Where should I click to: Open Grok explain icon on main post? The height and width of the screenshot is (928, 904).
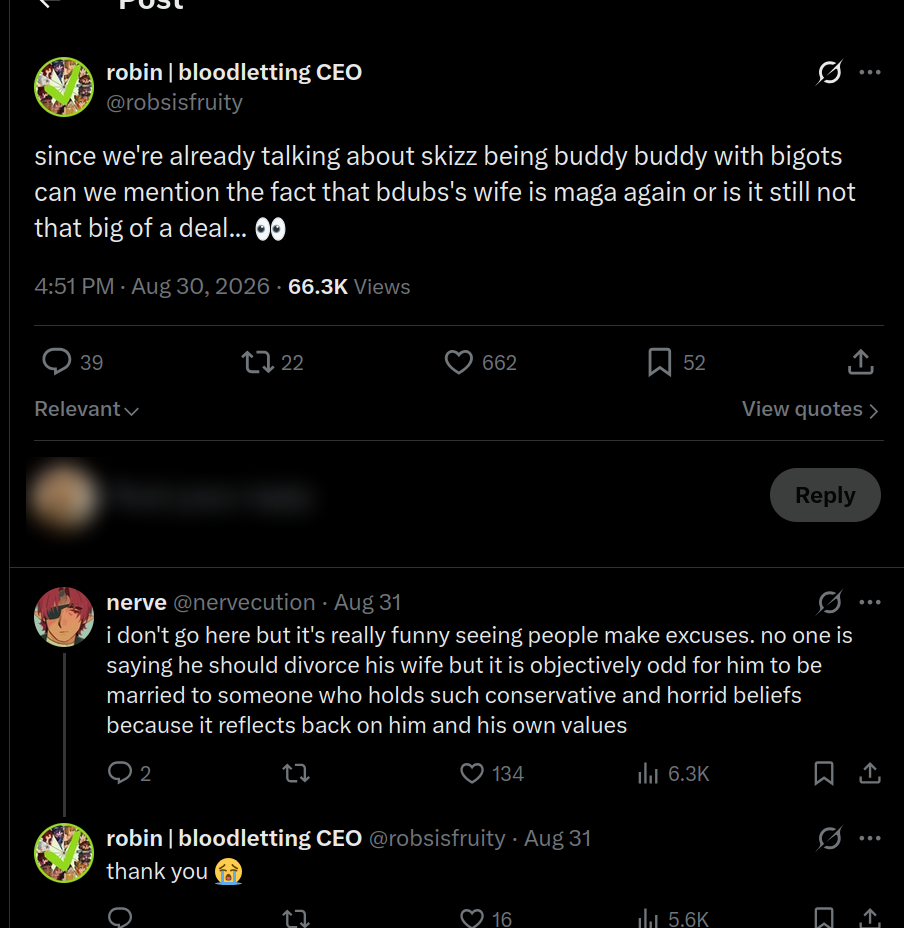(x=829, y=72)
